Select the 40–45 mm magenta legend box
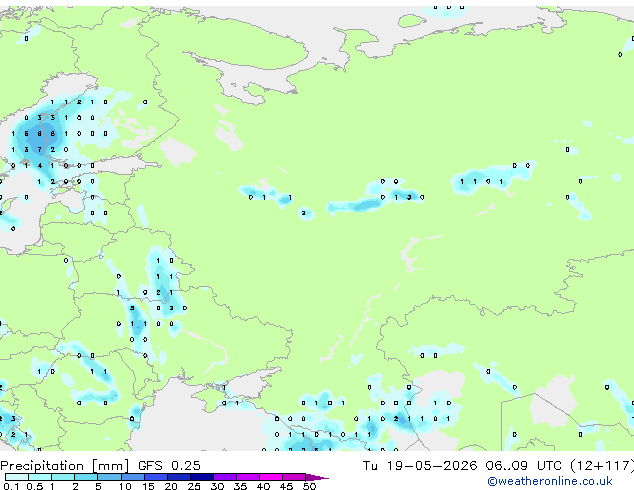This screenshot has height=490, width=634. tap(271, 477)
